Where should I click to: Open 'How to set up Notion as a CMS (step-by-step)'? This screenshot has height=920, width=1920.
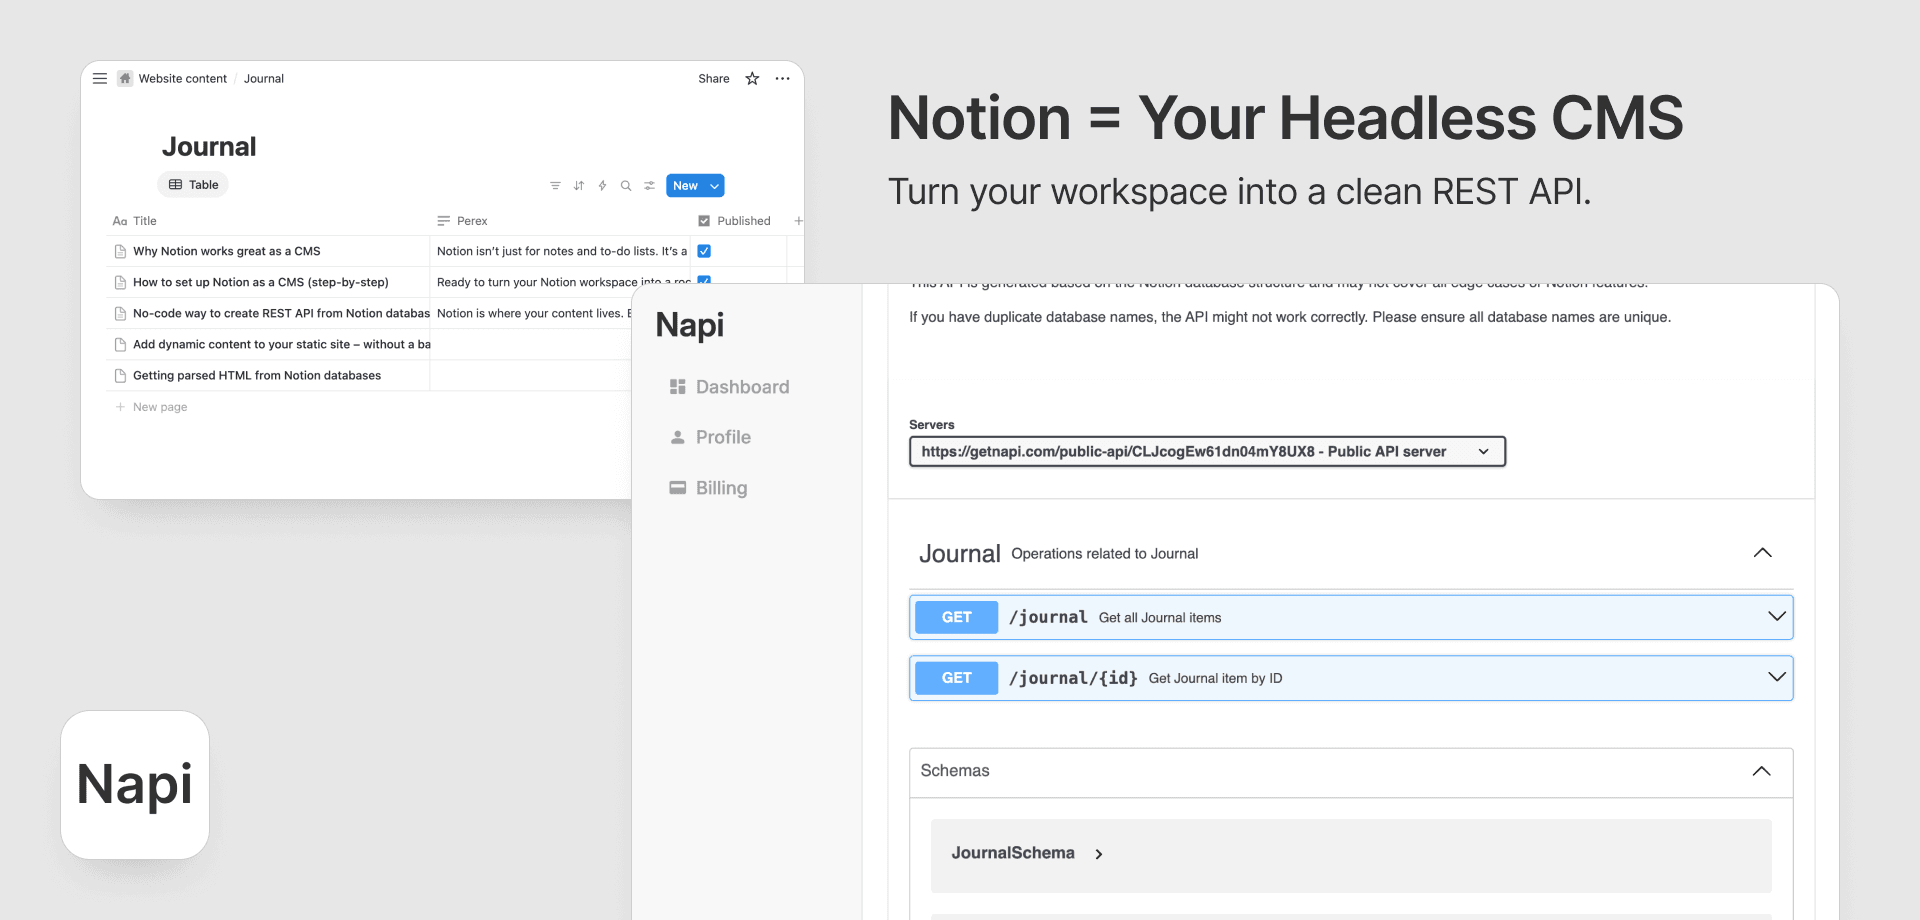pos(261,283)
